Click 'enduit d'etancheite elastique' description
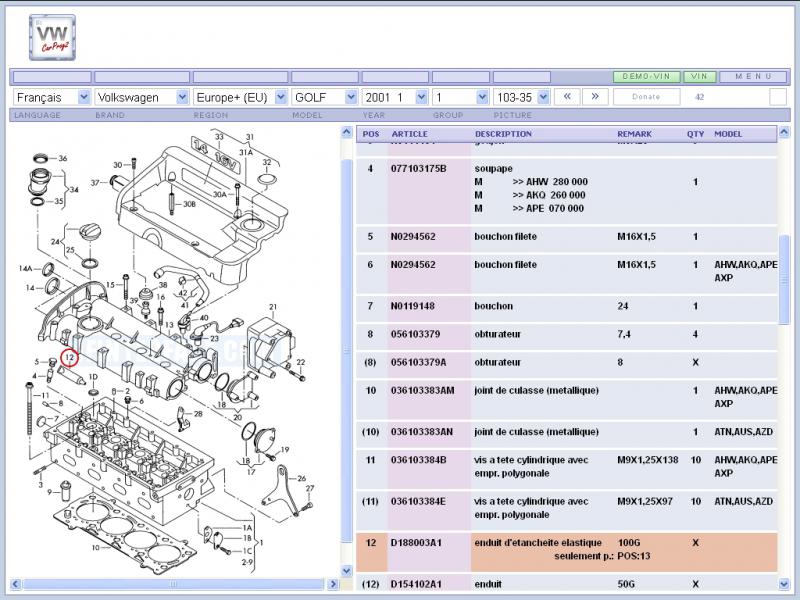 click(538, 542)
